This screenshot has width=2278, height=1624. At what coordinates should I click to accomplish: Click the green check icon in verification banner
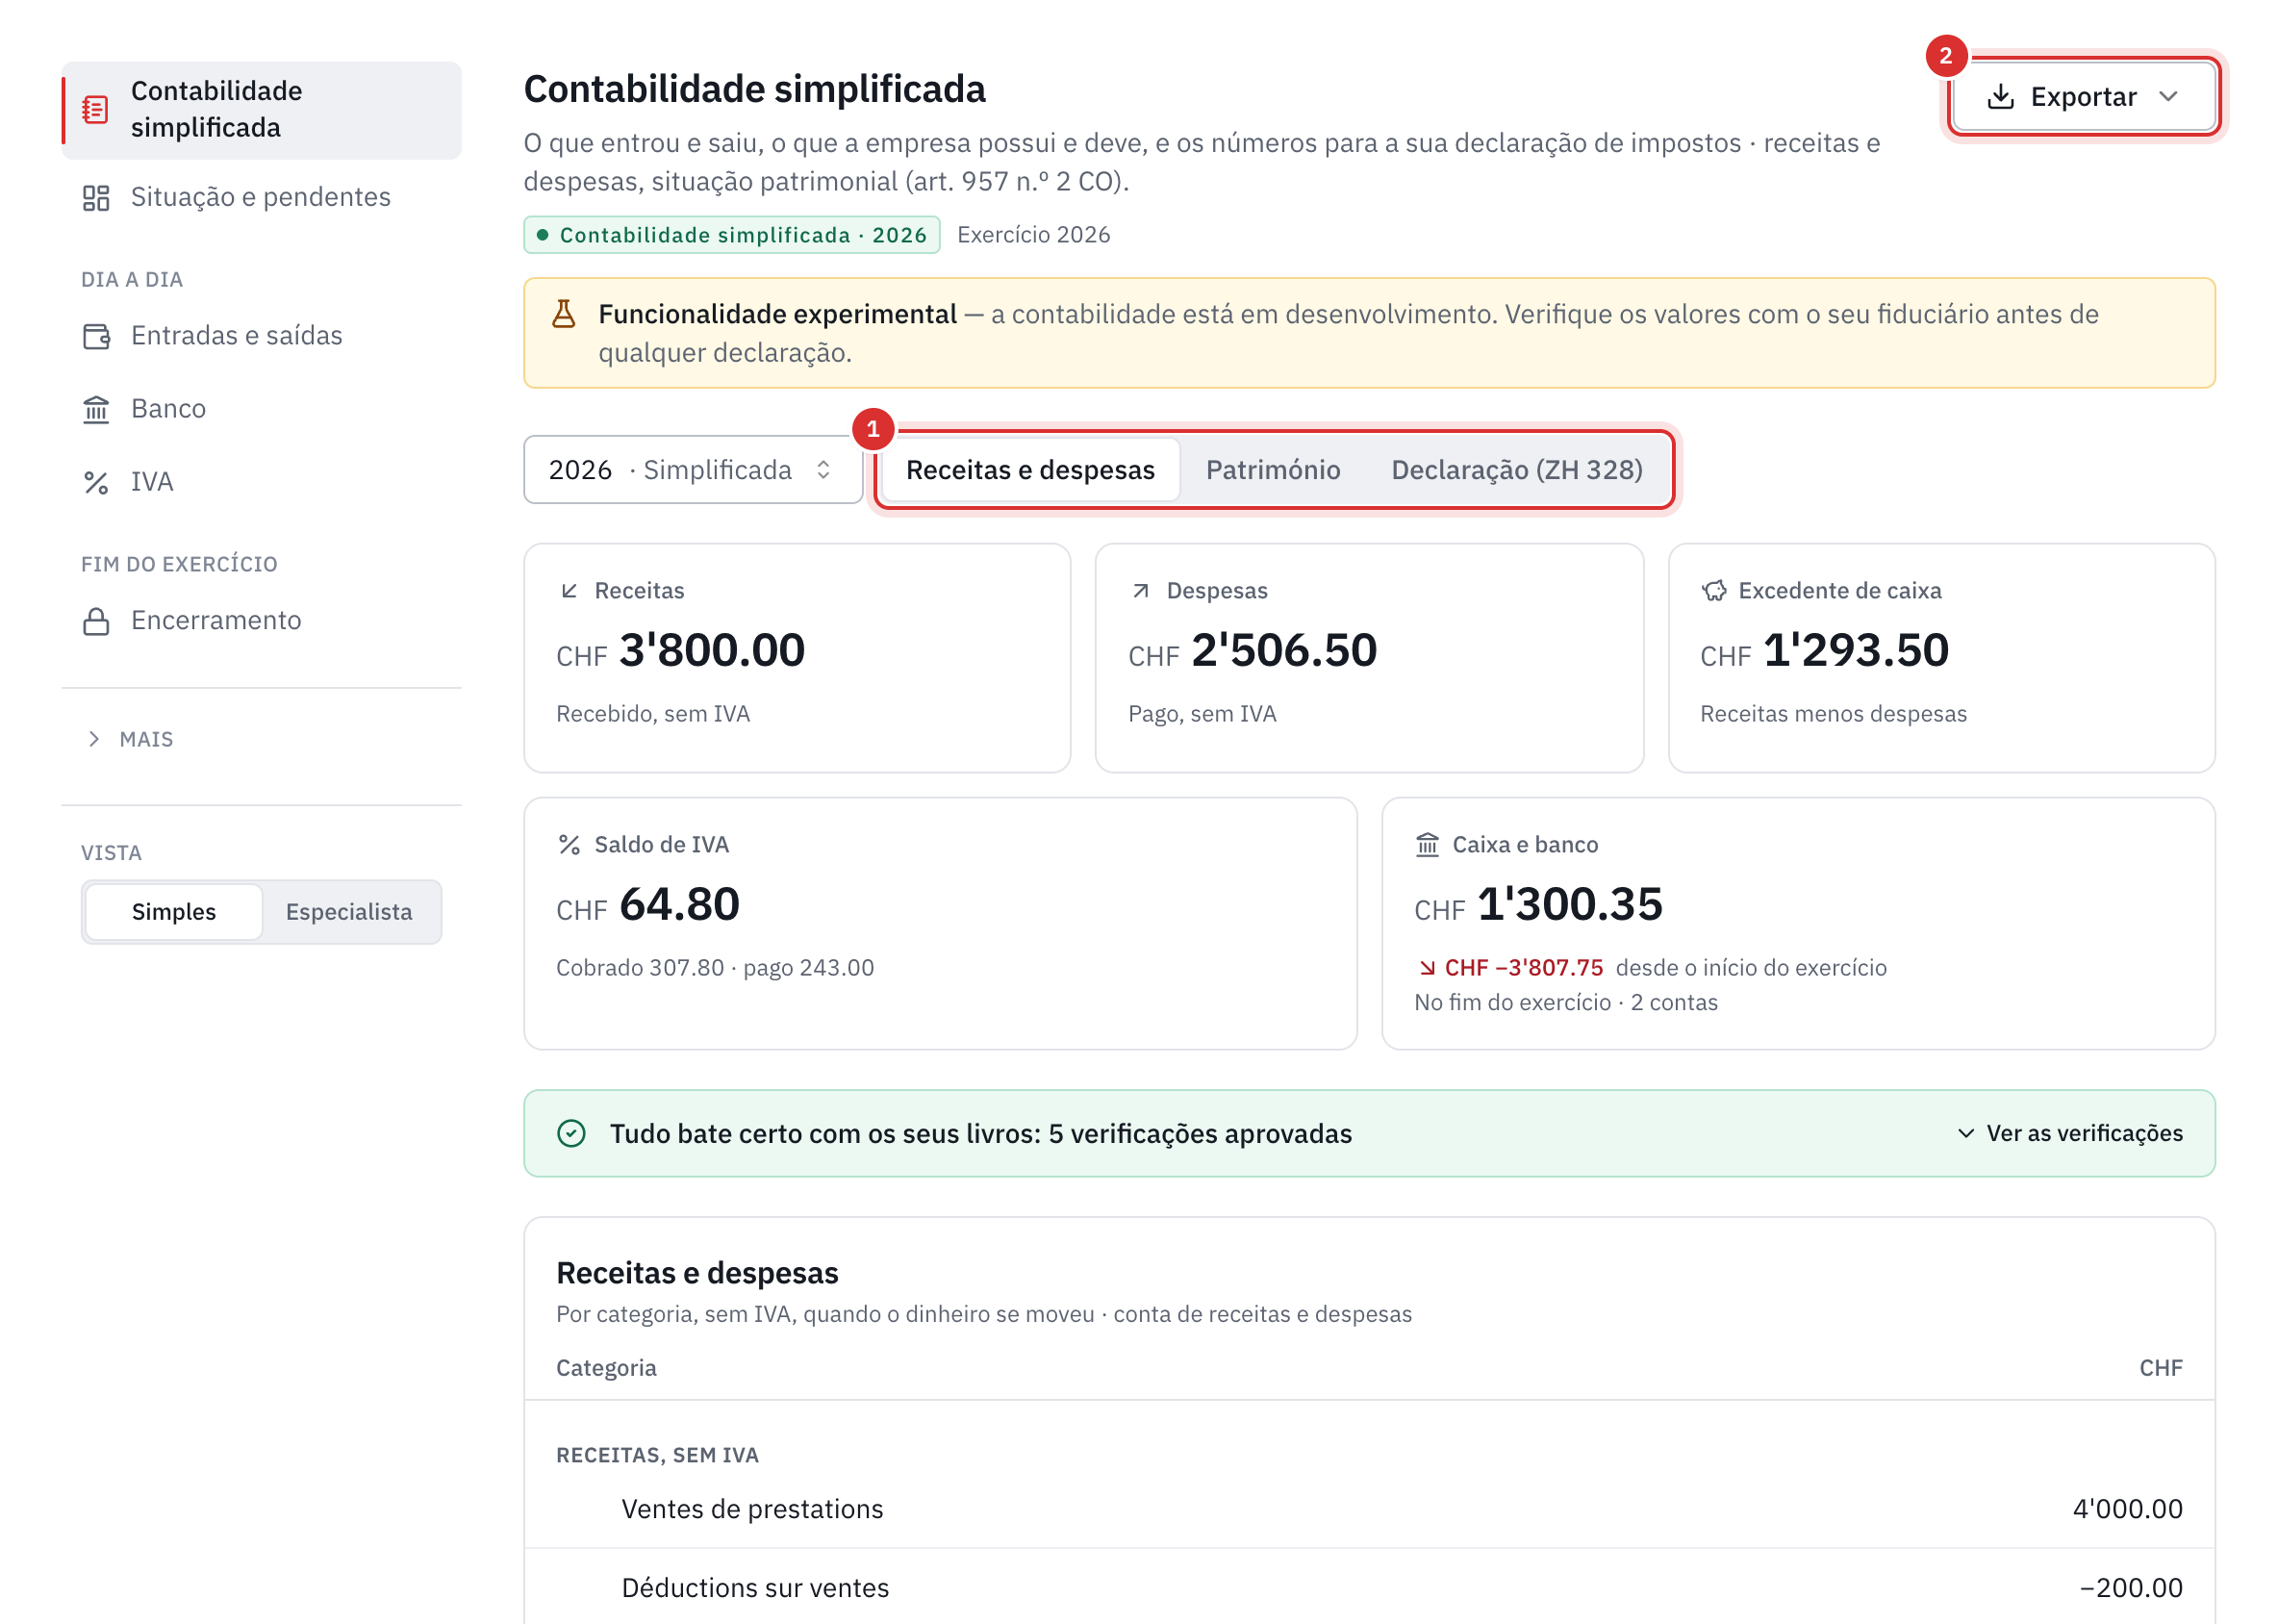[x=571, y=1133]
